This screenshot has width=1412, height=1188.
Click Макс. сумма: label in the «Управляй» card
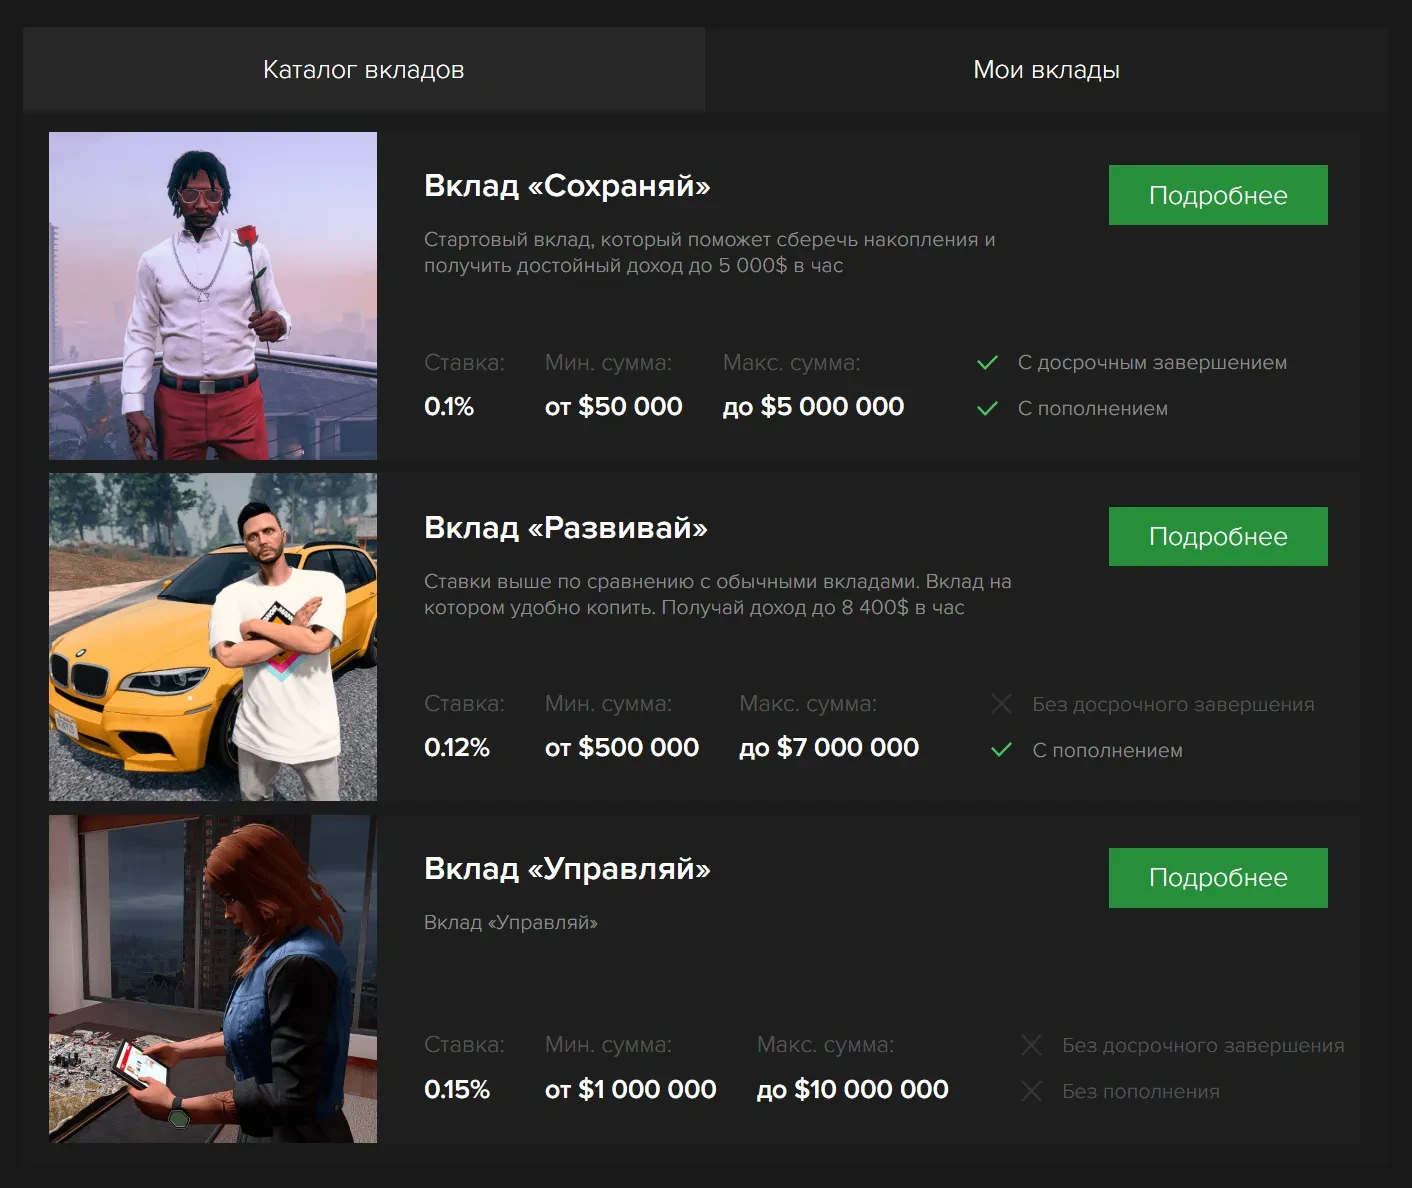[x=826, y=1045]
